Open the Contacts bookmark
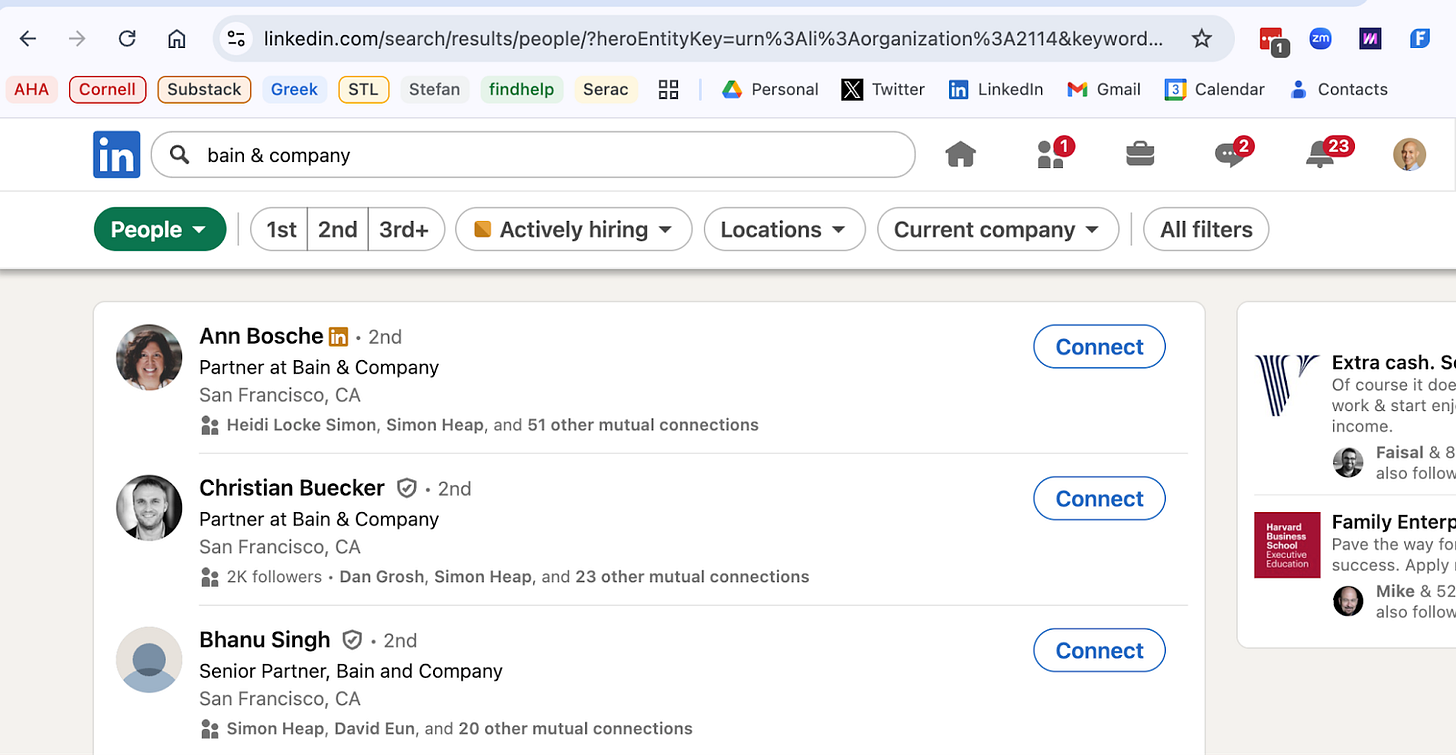This screenshot has width=1456, height=755. click(1339, 89)
